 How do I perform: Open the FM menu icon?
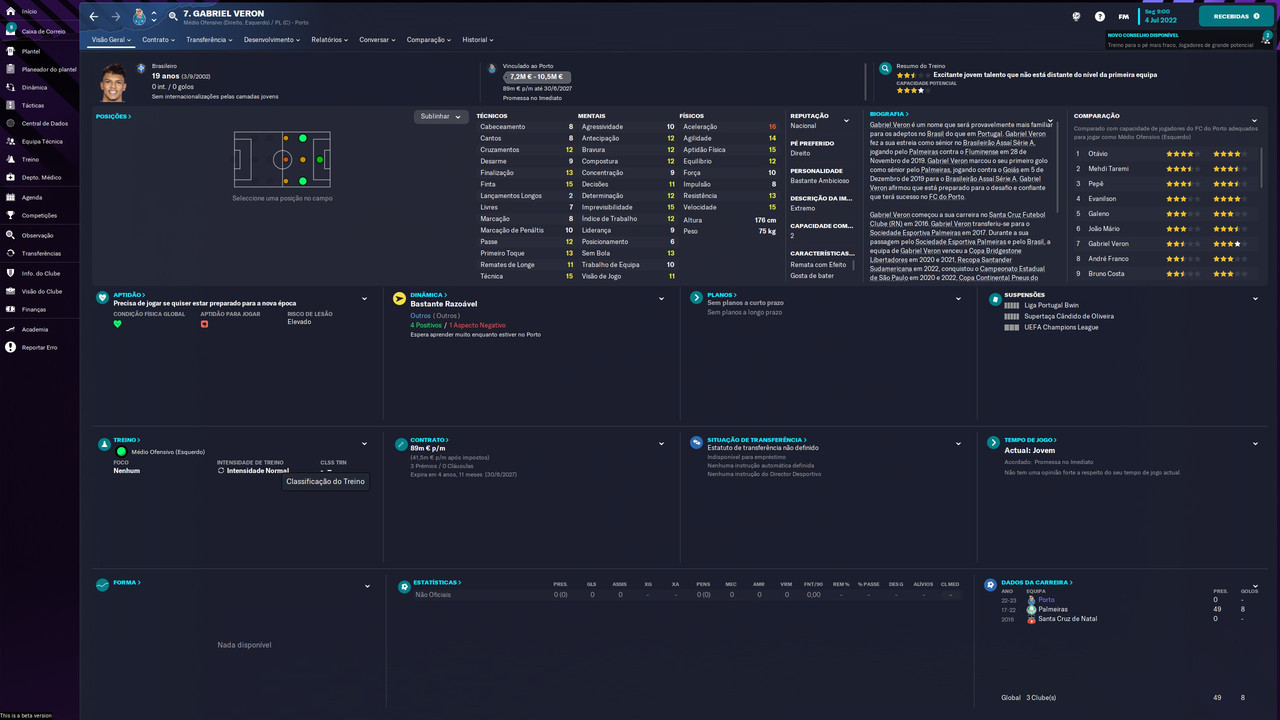1123,16
